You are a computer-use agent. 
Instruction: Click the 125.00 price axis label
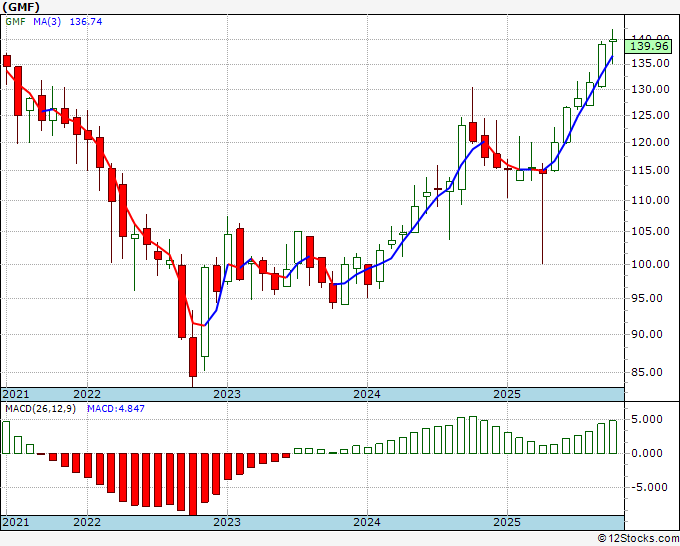[649, 116]
